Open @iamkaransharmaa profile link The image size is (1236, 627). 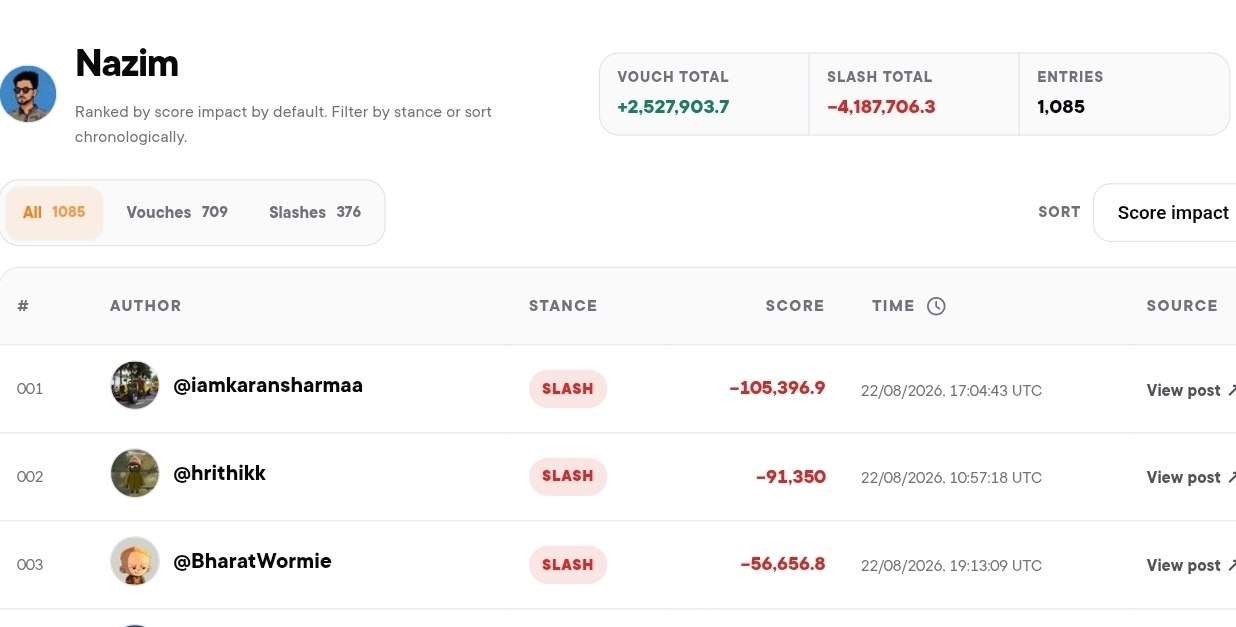(268, 385)
